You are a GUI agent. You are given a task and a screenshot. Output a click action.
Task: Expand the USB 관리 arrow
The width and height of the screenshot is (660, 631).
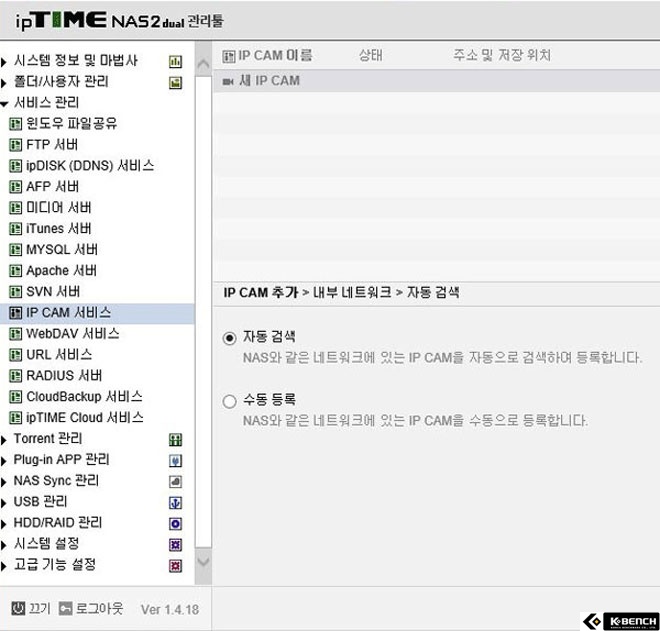coord(4,503)
